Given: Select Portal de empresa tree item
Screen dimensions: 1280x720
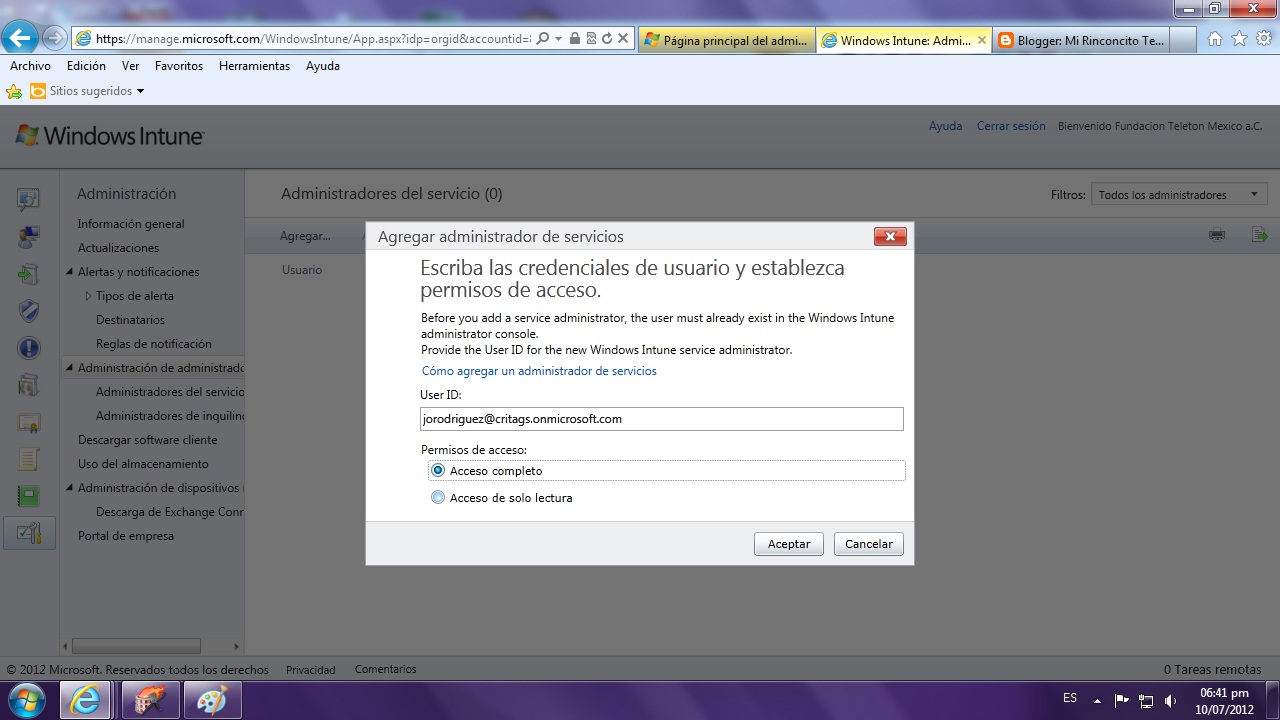Looking at the screenshot, I should point(126,536).
